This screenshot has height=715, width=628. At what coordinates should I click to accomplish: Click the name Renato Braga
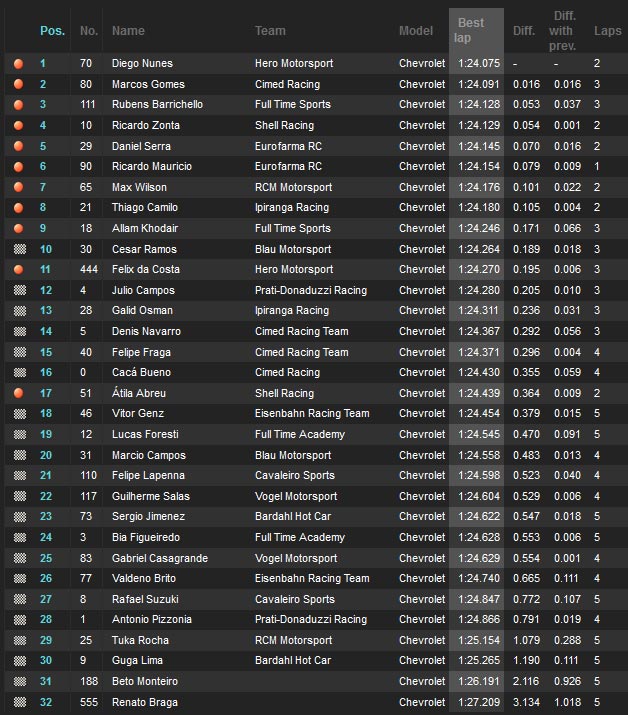pyautogui.click(x=145, y=702)
